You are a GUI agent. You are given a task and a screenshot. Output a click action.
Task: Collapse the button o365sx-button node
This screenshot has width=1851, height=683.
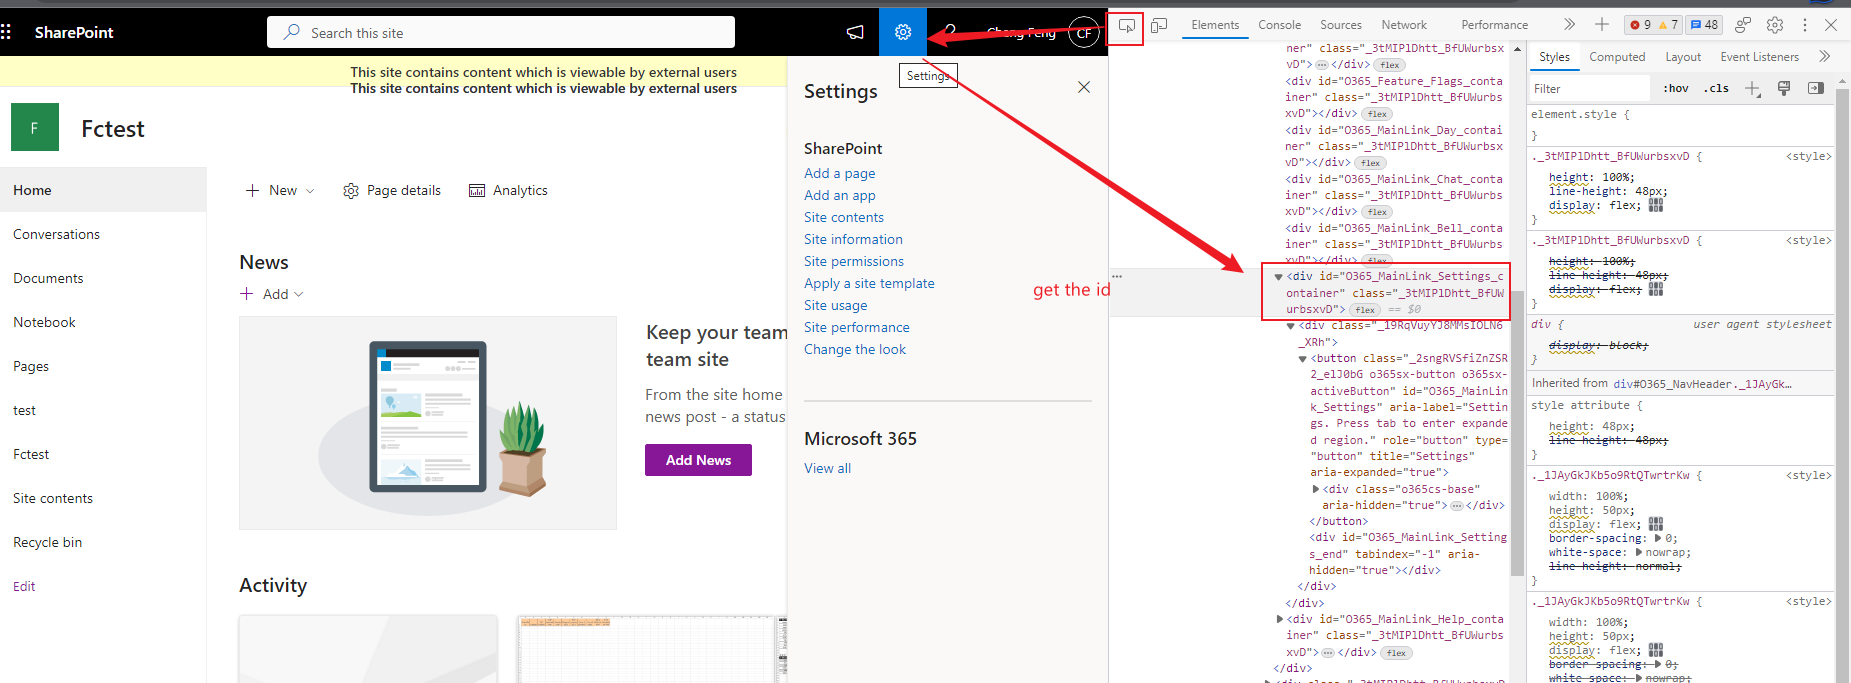[x=1303, y=358]
